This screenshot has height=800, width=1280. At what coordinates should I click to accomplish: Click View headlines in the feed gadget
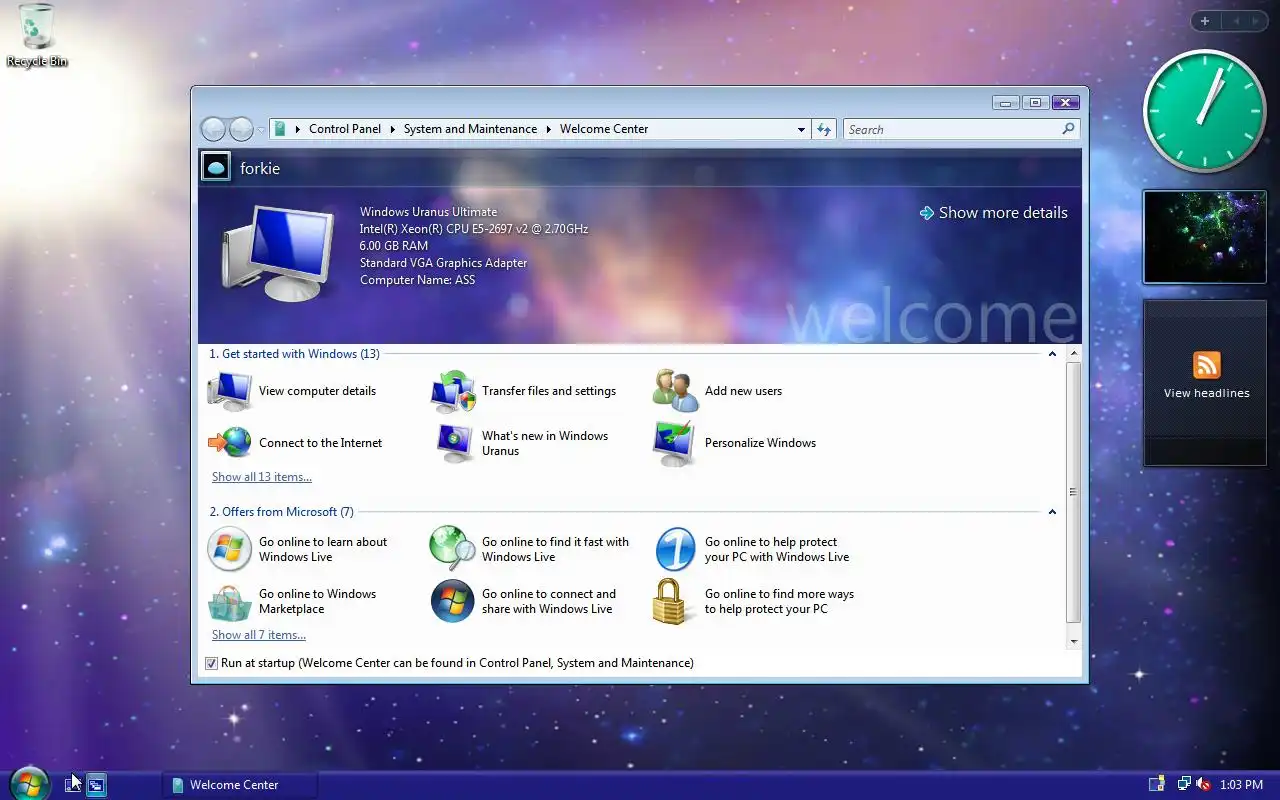click(1206, 393)
